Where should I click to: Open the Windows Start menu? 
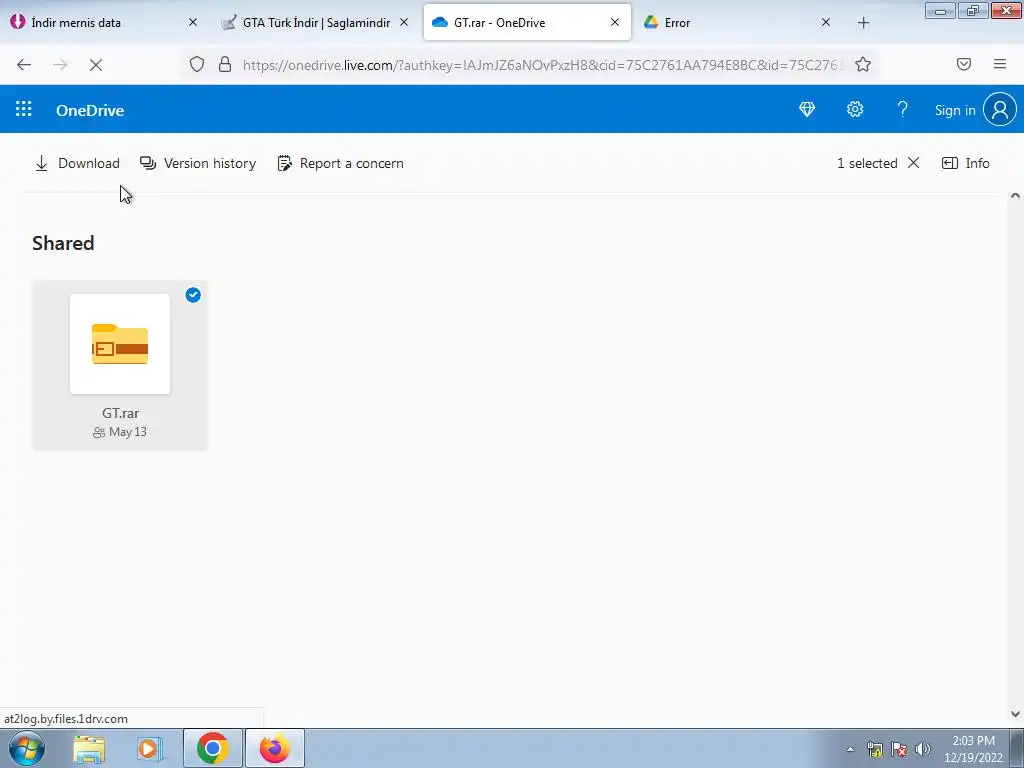[27, 748]
